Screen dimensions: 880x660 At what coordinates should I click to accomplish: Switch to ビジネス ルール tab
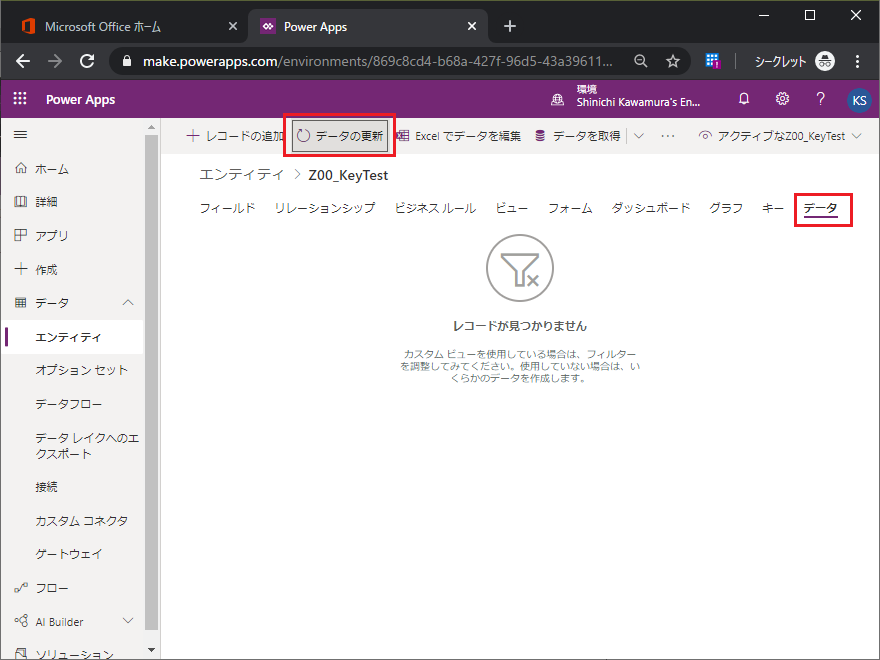[x=435, y=208]
